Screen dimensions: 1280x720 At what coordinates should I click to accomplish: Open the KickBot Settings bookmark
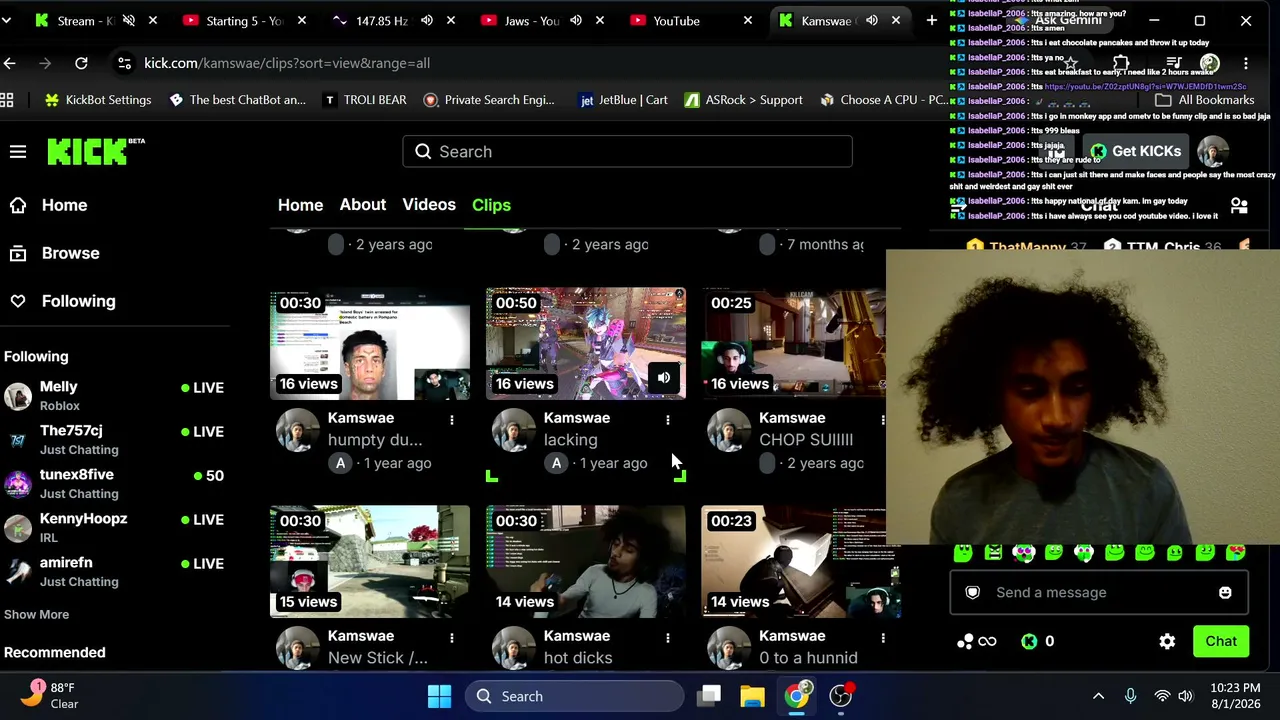pos(98,100)
